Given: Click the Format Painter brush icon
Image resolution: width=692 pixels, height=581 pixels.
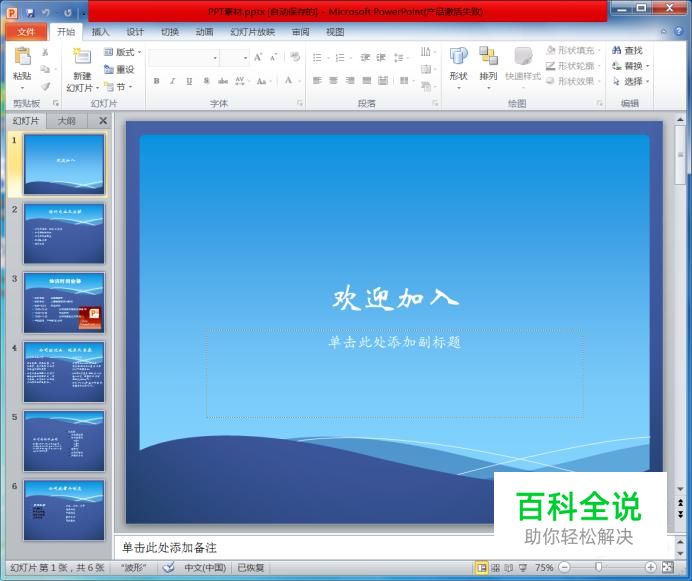Looking at the screenshot, I should tap(45, 86).
